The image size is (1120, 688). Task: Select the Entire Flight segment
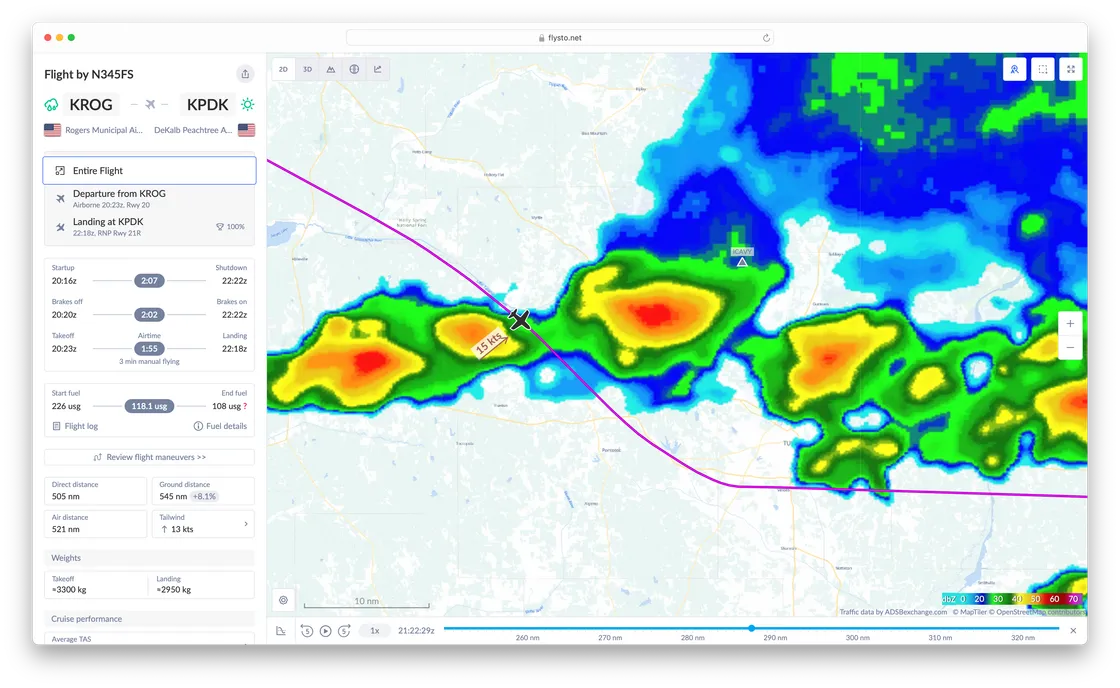149,171
